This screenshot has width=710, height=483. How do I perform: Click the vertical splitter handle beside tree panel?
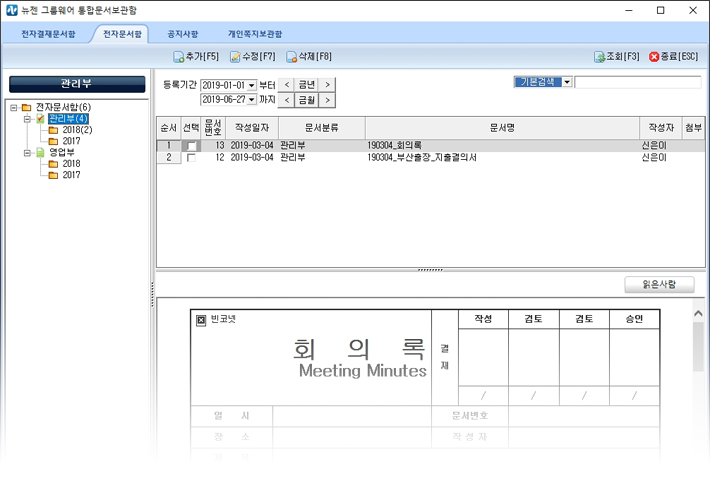click(152, 294)
